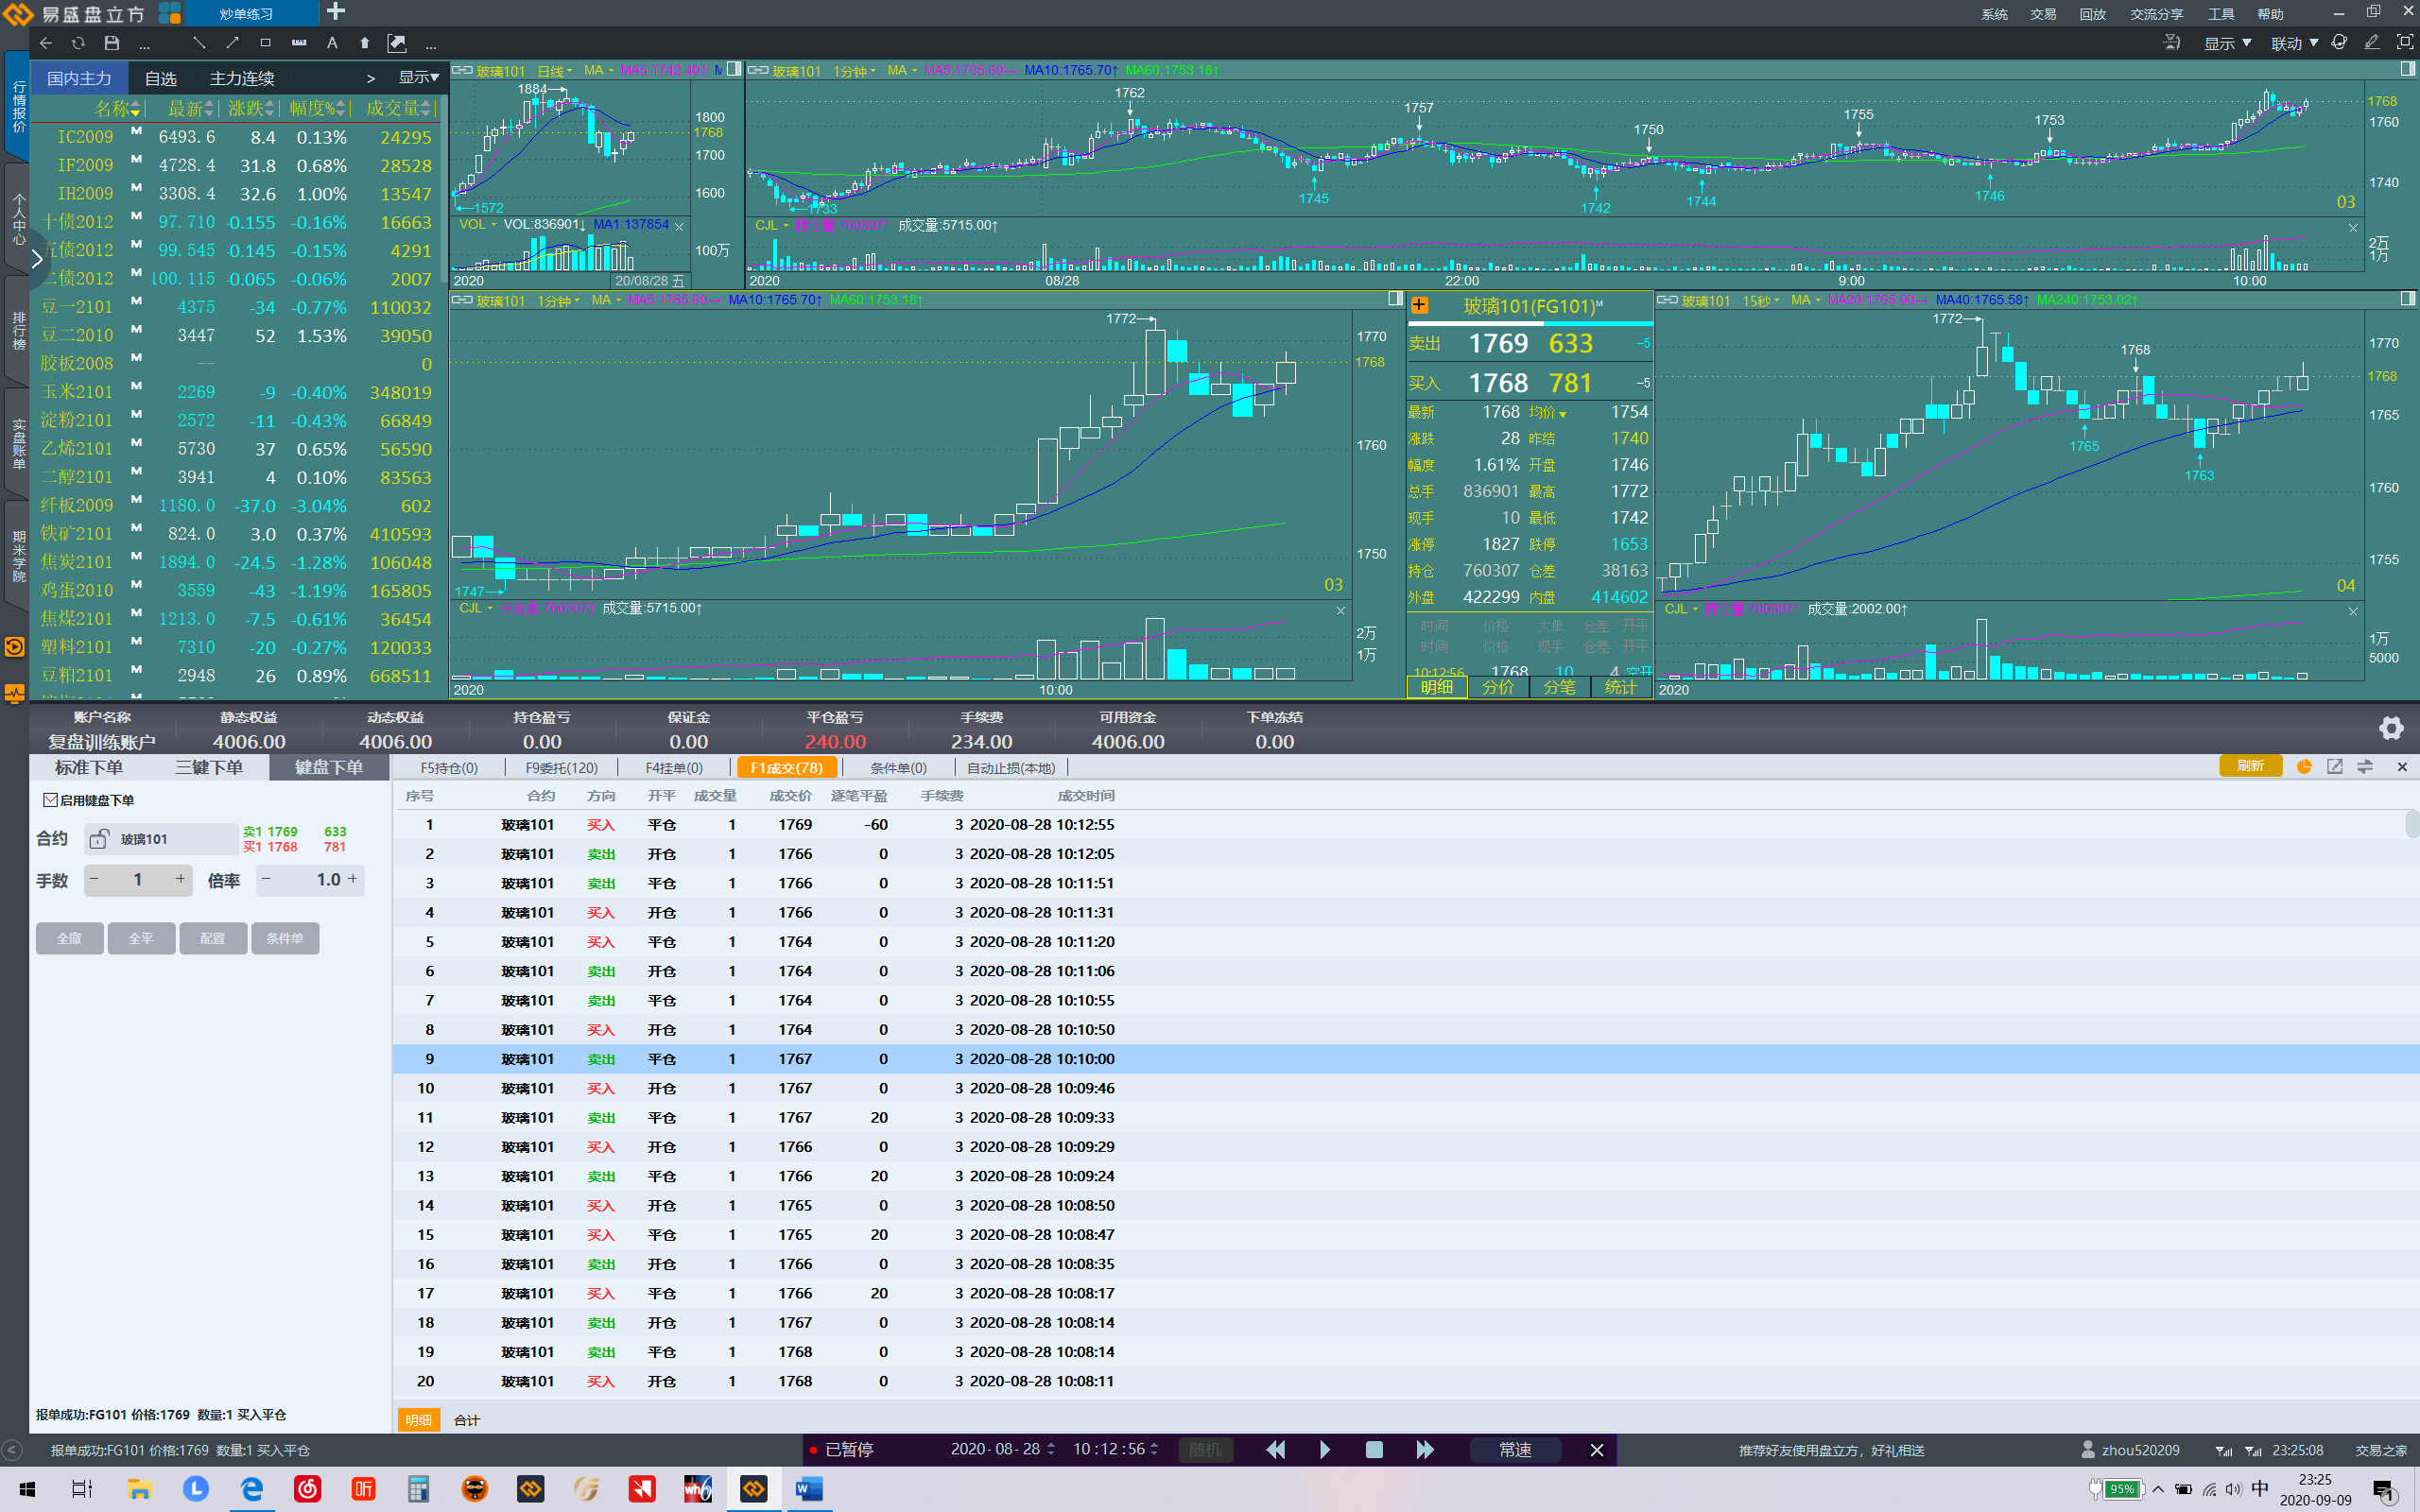Open the layout grid icon next to logo
2420x1512 pixels.
pyautogui.click(x=170, y=13)
